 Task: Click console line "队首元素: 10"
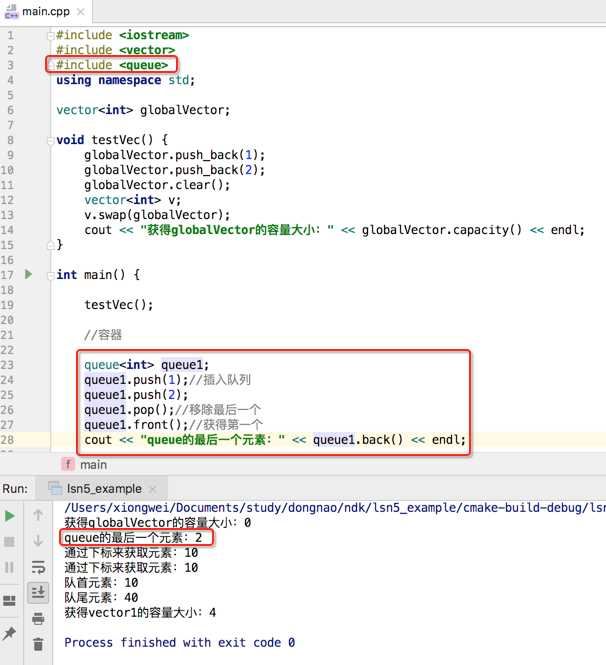(101, 583)
